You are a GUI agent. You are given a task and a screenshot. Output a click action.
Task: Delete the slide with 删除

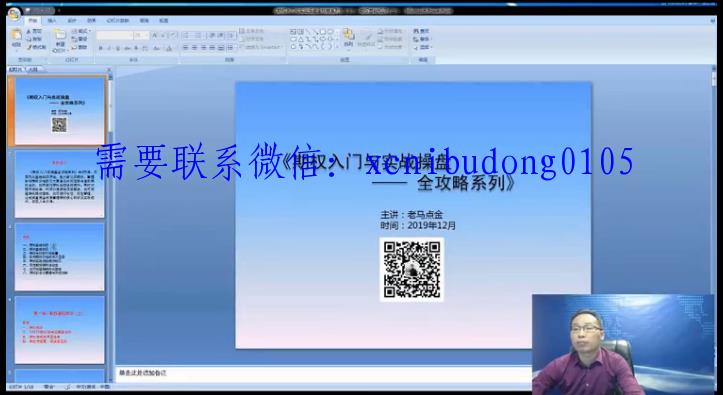click(80, 47)
